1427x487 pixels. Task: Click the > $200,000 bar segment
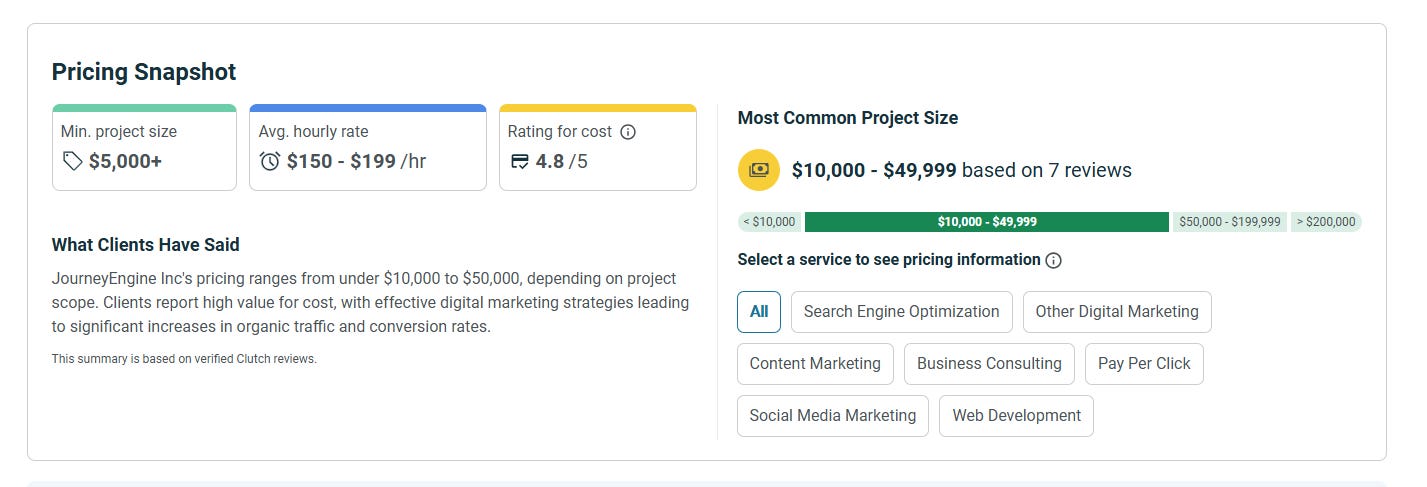[1326, 222]
